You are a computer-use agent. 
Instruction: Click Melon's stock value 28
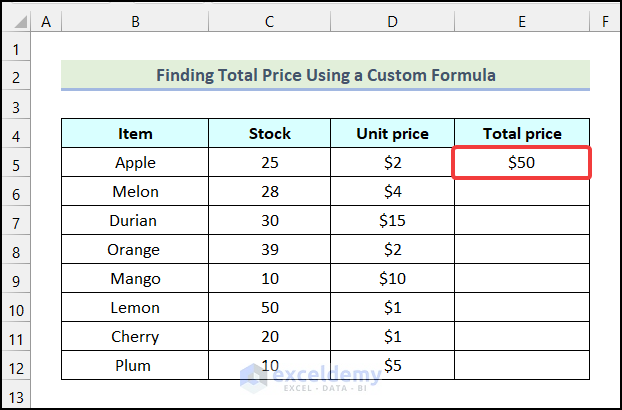pos(269,192)
